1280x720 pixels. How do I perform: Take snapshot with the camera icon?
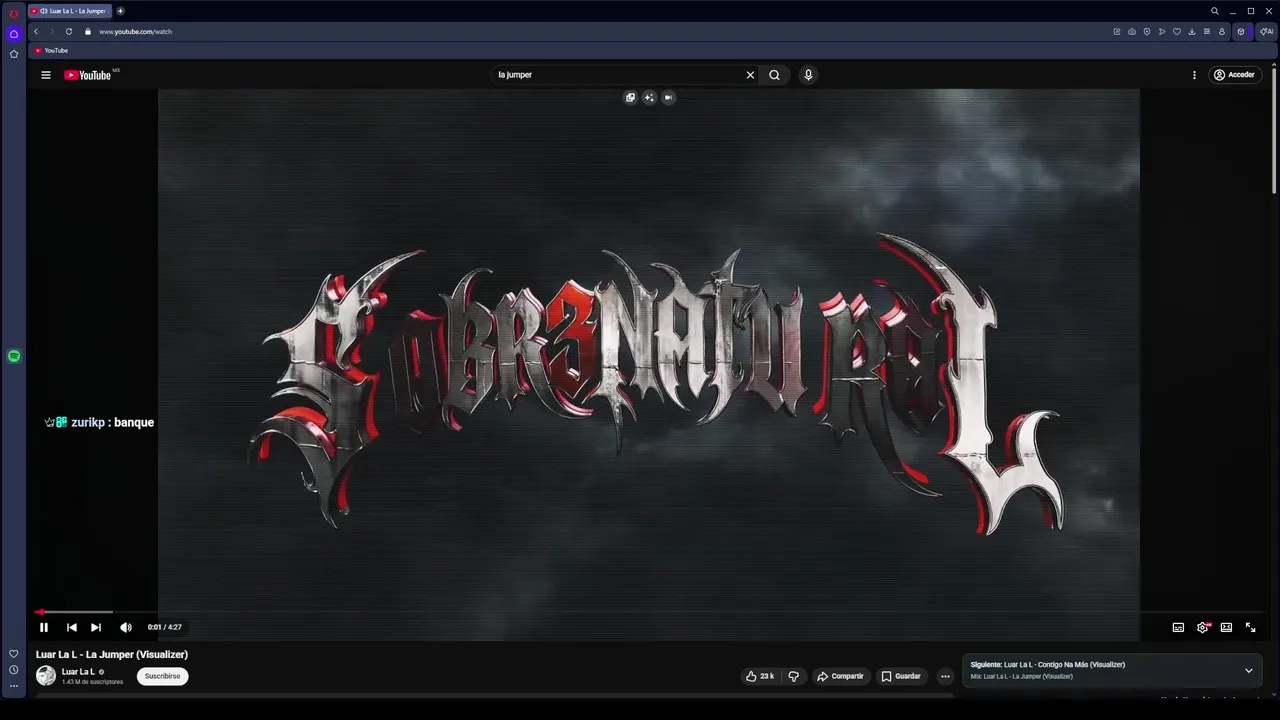[1132, 32]
